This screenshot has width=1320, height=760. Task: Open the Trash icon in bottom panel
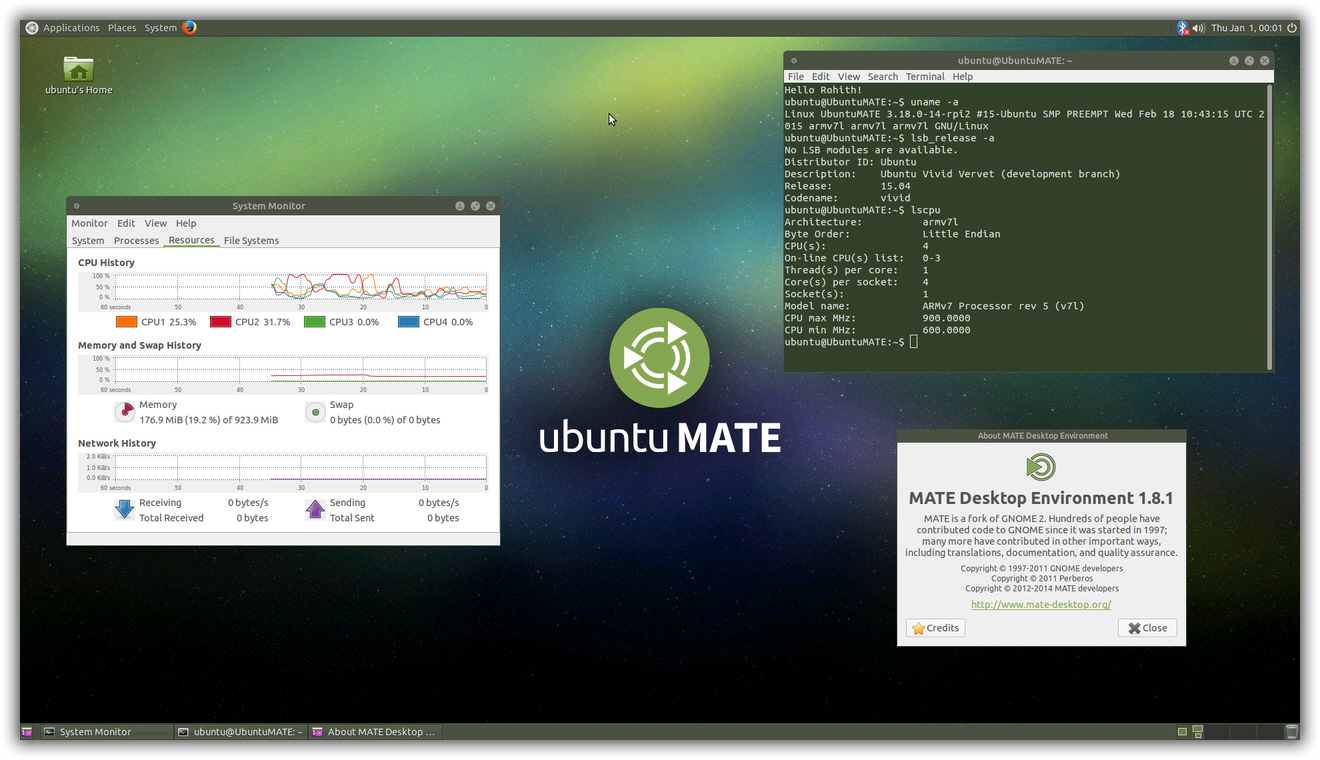tap(1291, 732)
